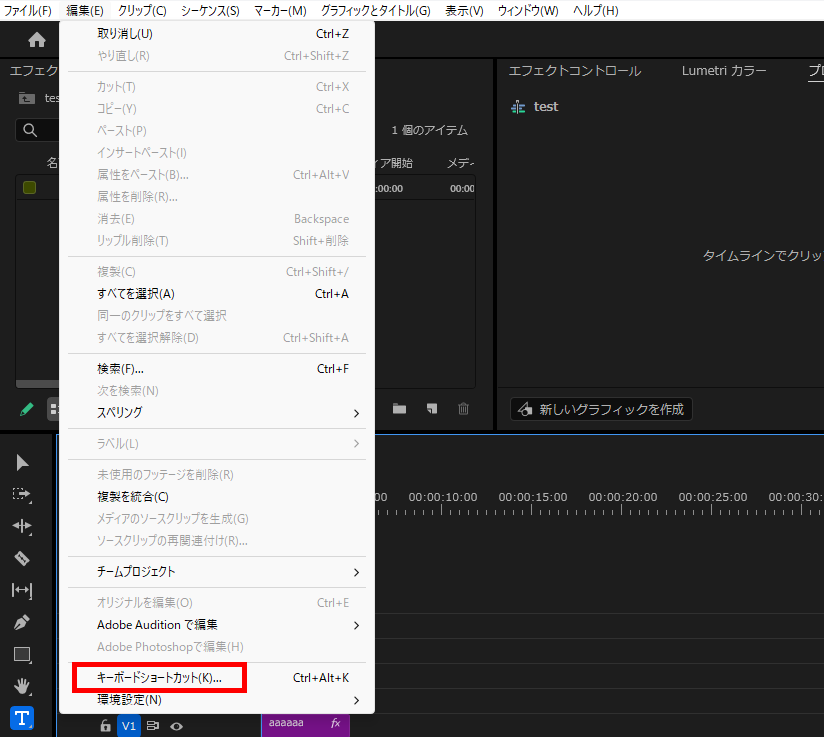Click the trash delete icon in project panel
Screen dimensions: 824x737
[463, 408]
